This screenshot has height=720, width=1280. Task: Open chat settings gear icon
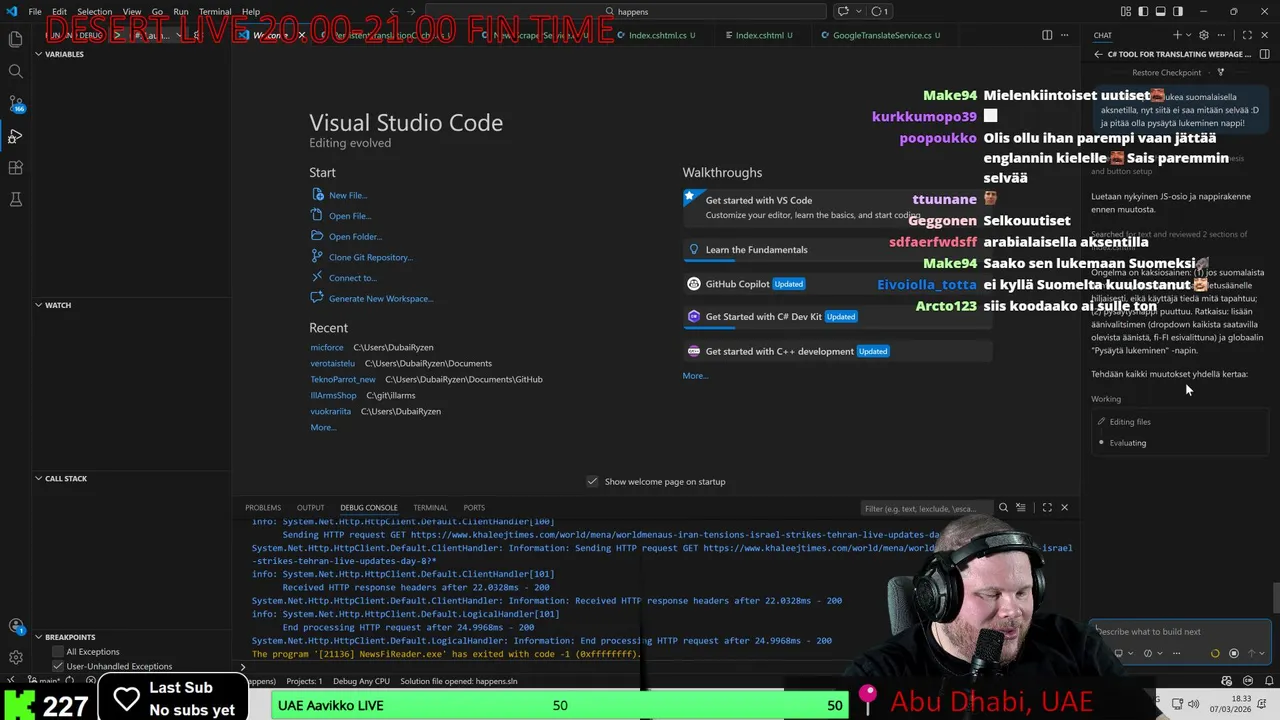(x=1204, y=35)
